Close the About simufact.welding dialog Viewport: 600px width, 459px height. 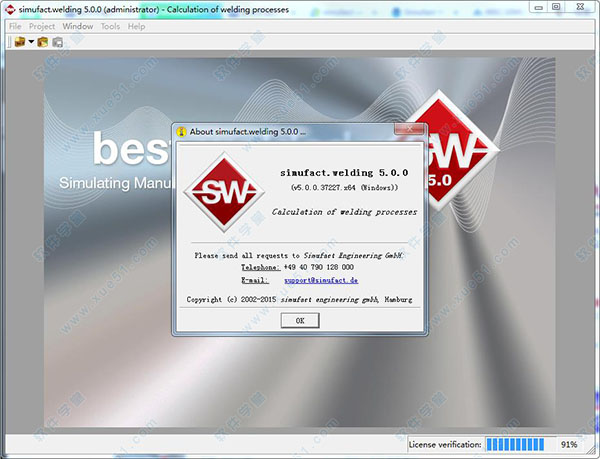pos(409,129)
